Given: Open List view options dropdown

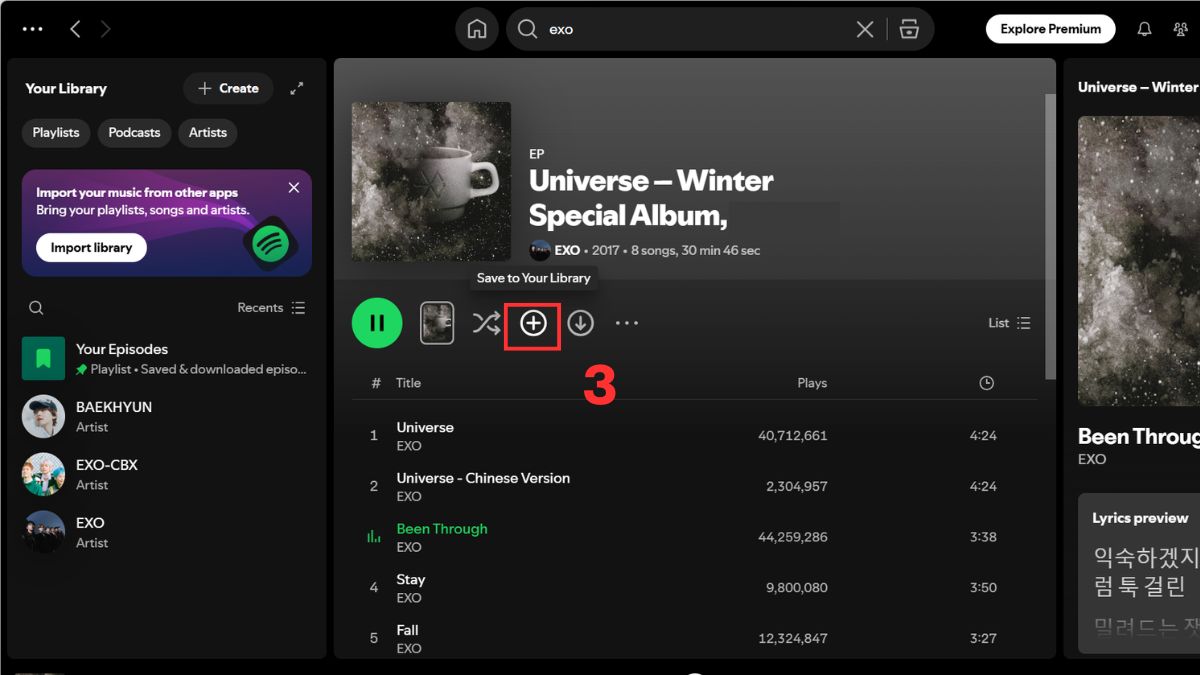Looking at the screenshot, I should tap(1009, 323).
